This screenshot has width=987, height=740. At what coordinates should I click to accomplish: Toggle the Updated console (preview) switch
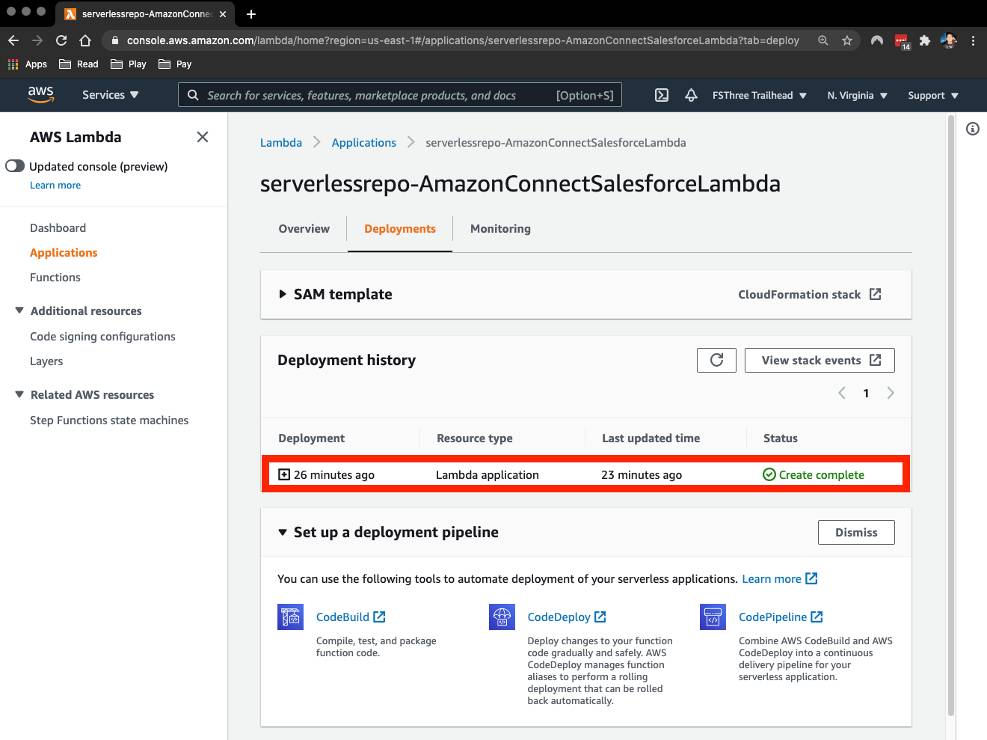pos(15,166)
